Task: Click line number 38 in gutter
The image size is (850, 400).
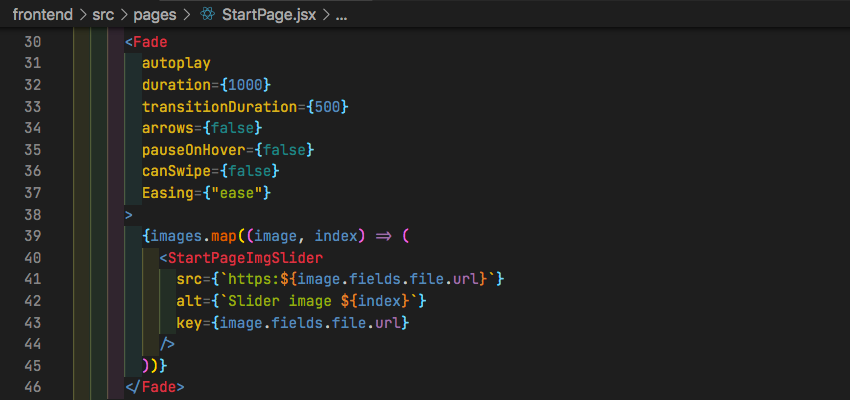Action: (33, 215)
